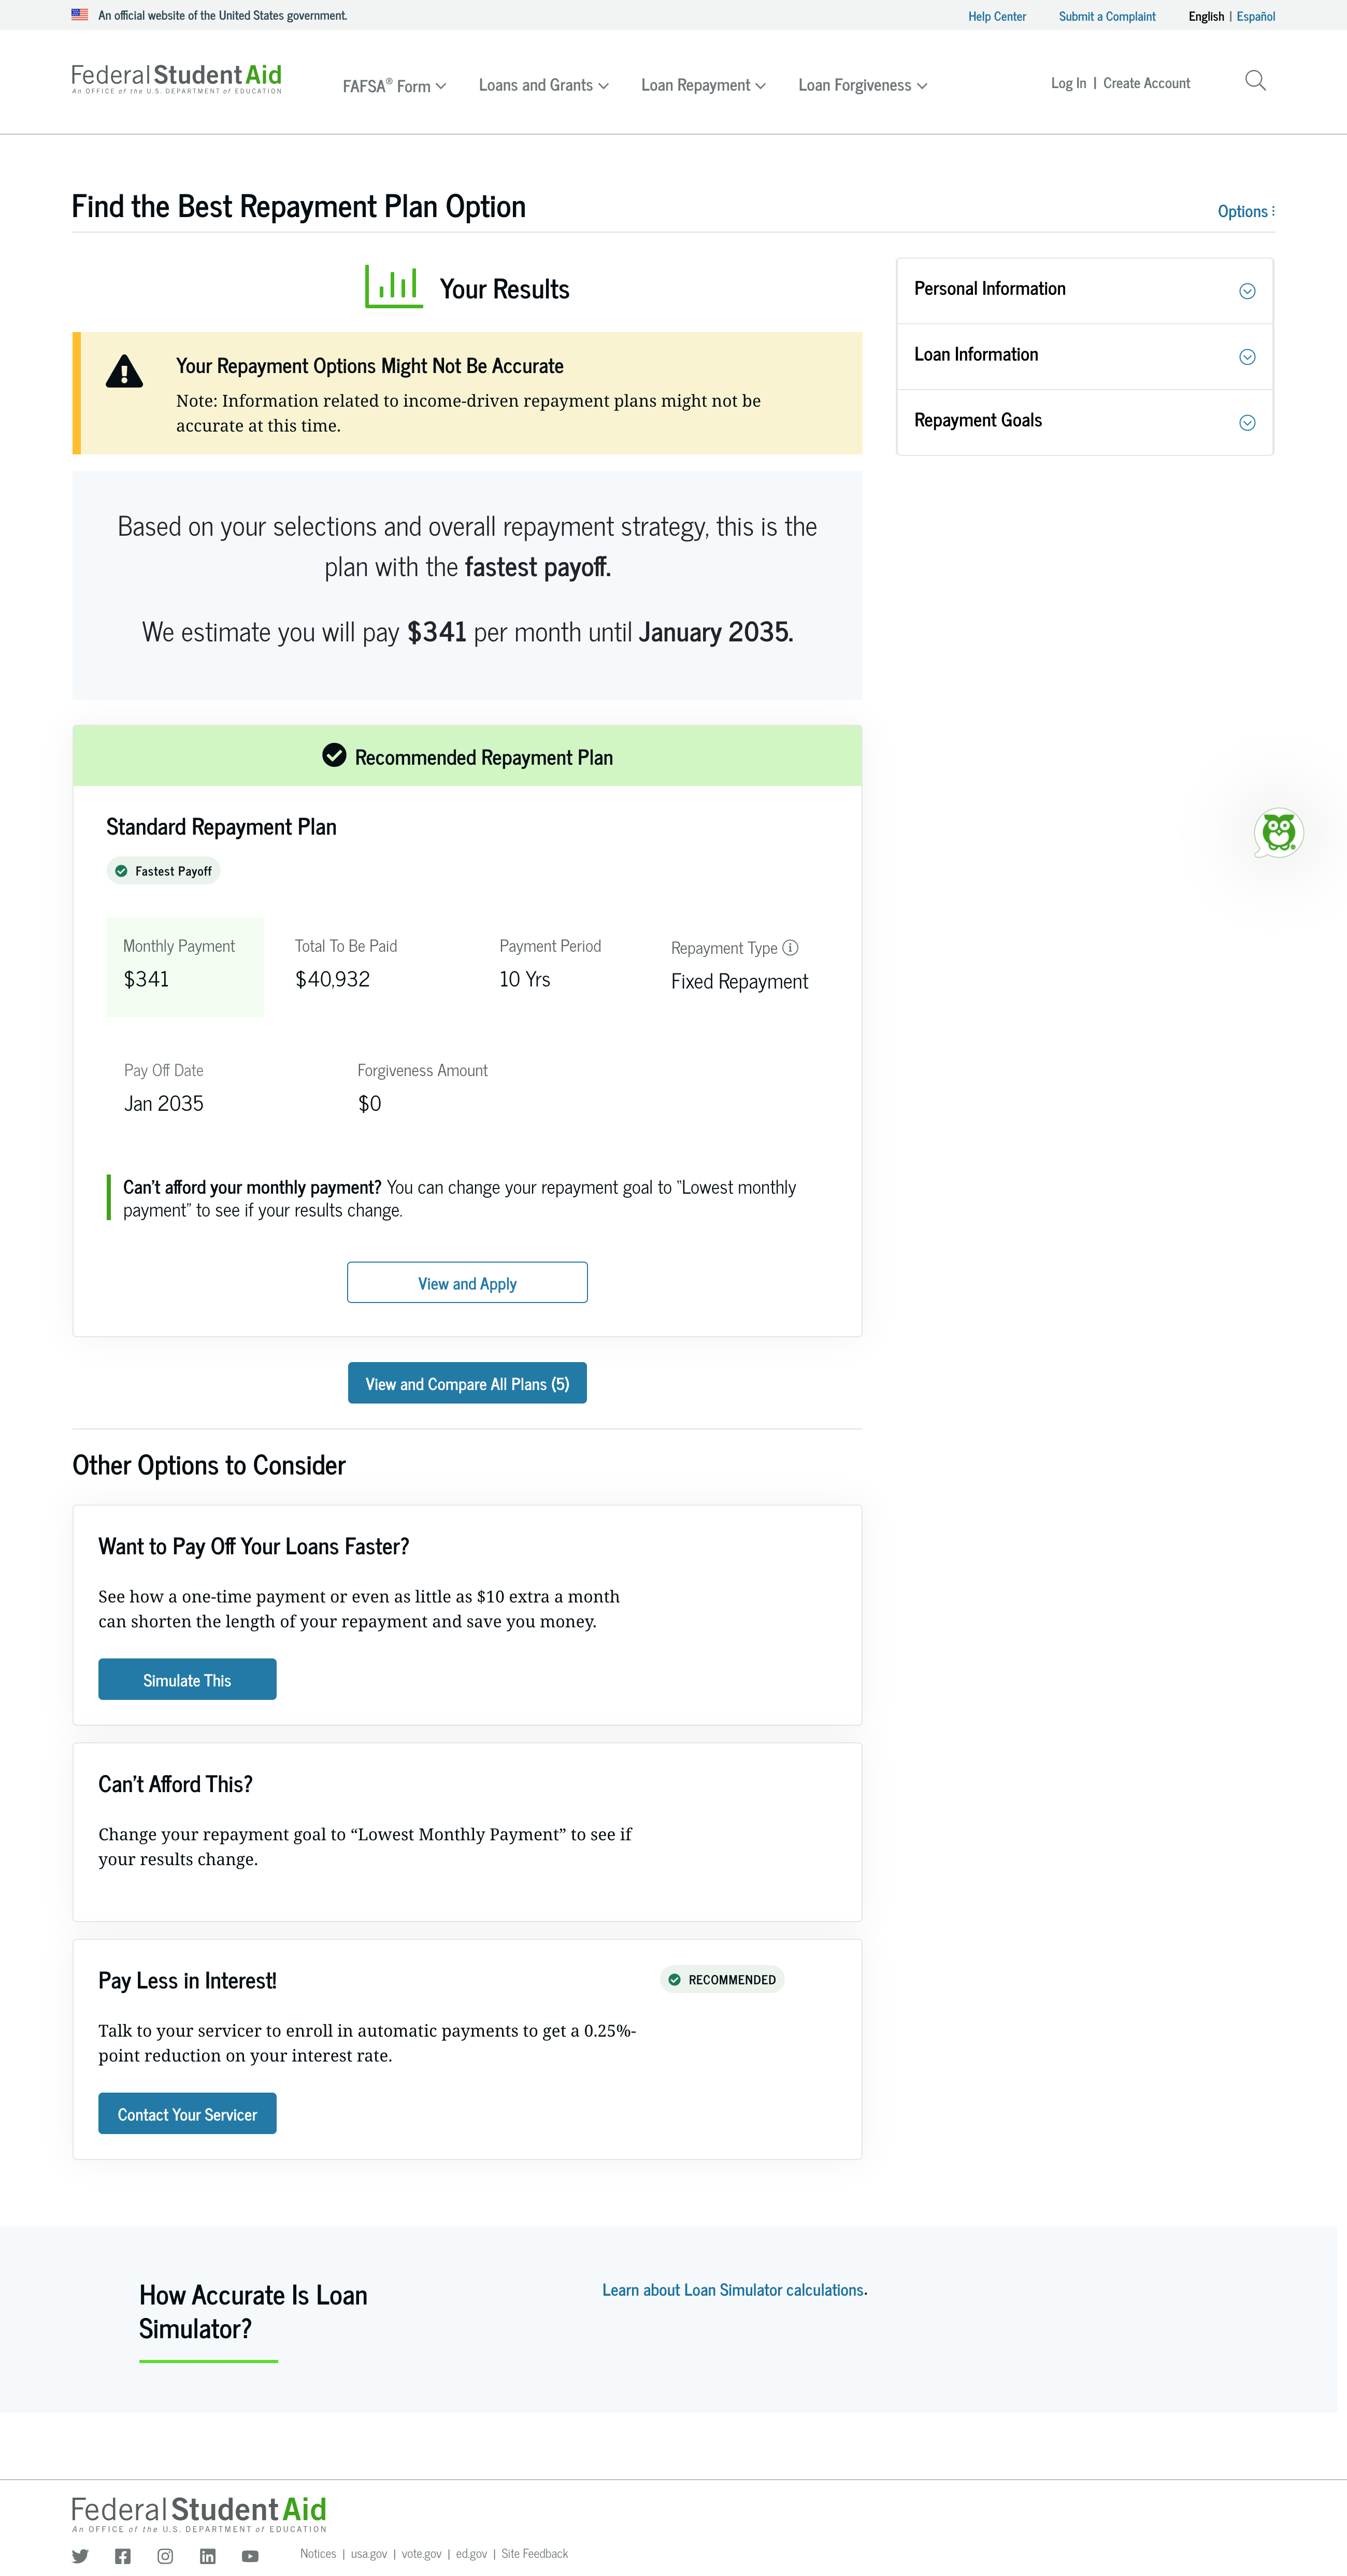The width and height of the screenshot is (1347, 2576).
Task: Click View and Compare All Plans
Action: click(467, 1384)
